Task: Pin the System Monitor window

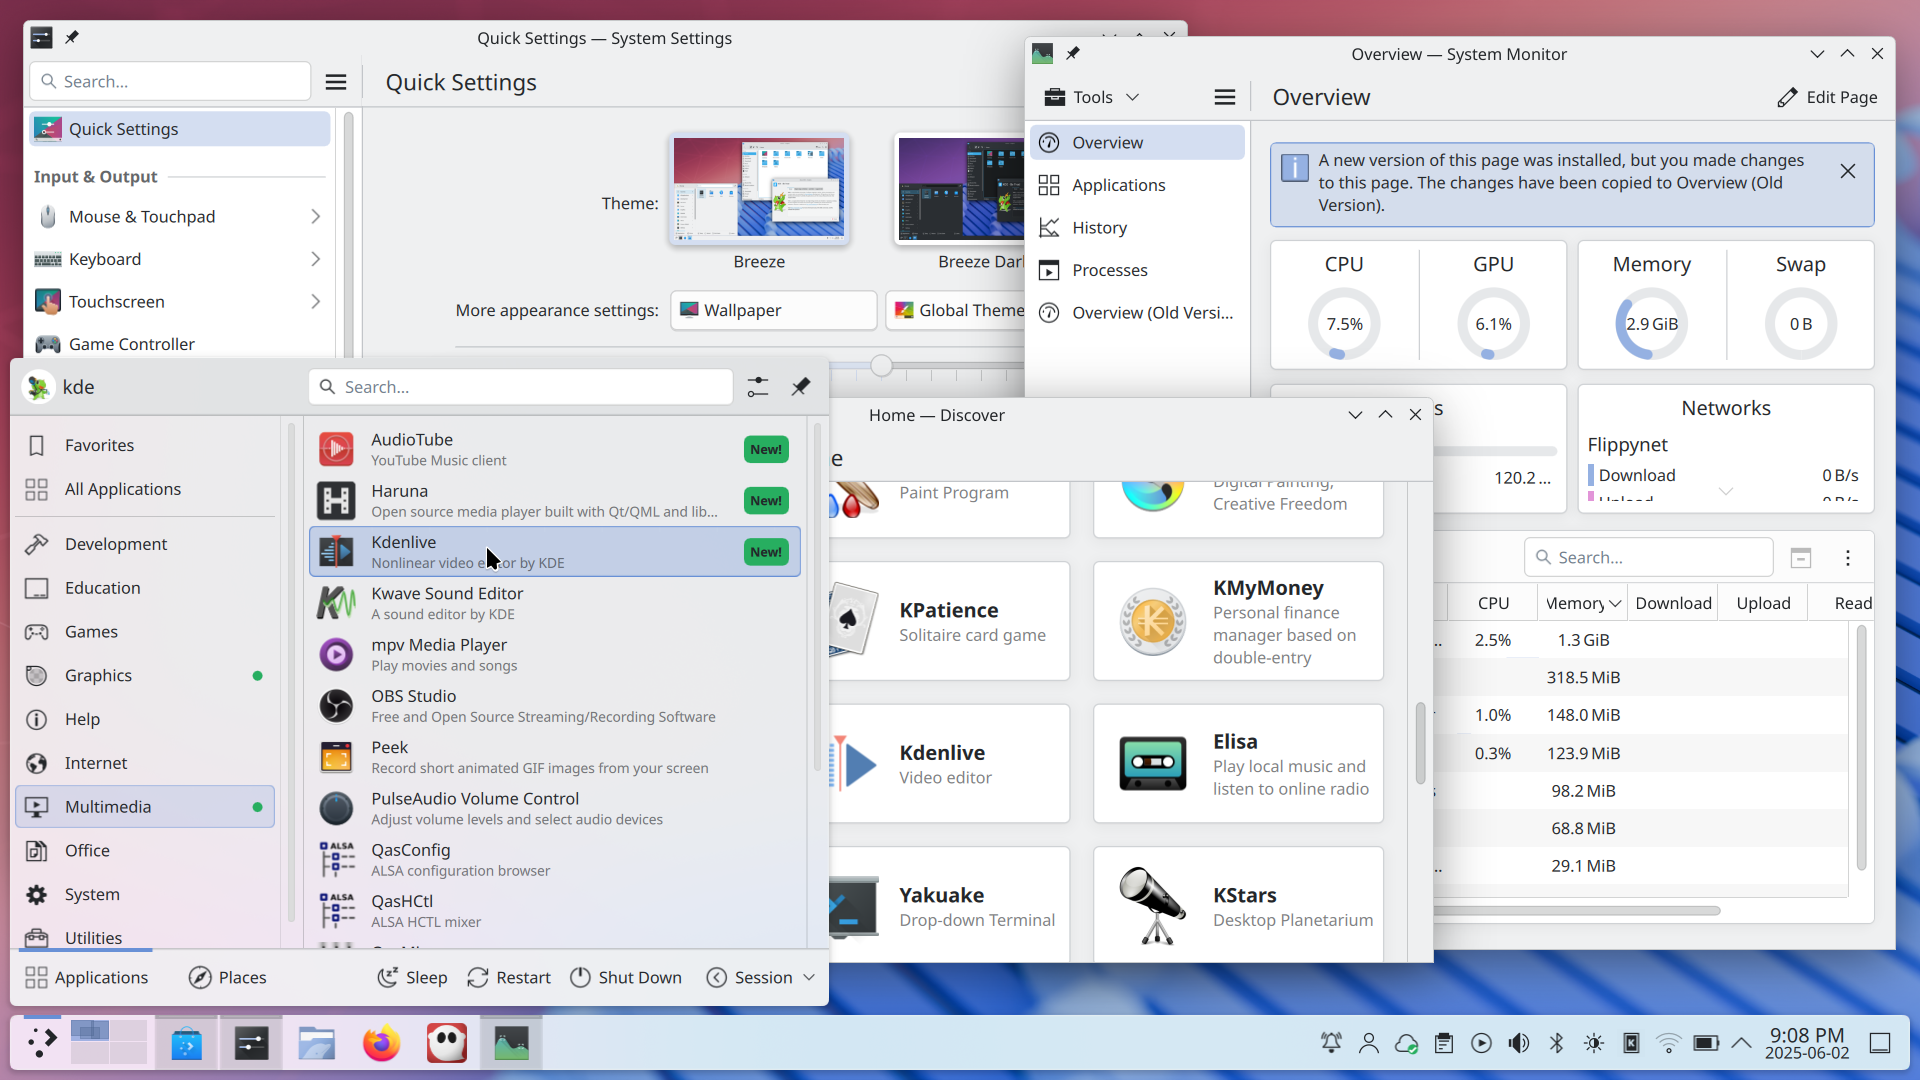Action: [1073, 54]
